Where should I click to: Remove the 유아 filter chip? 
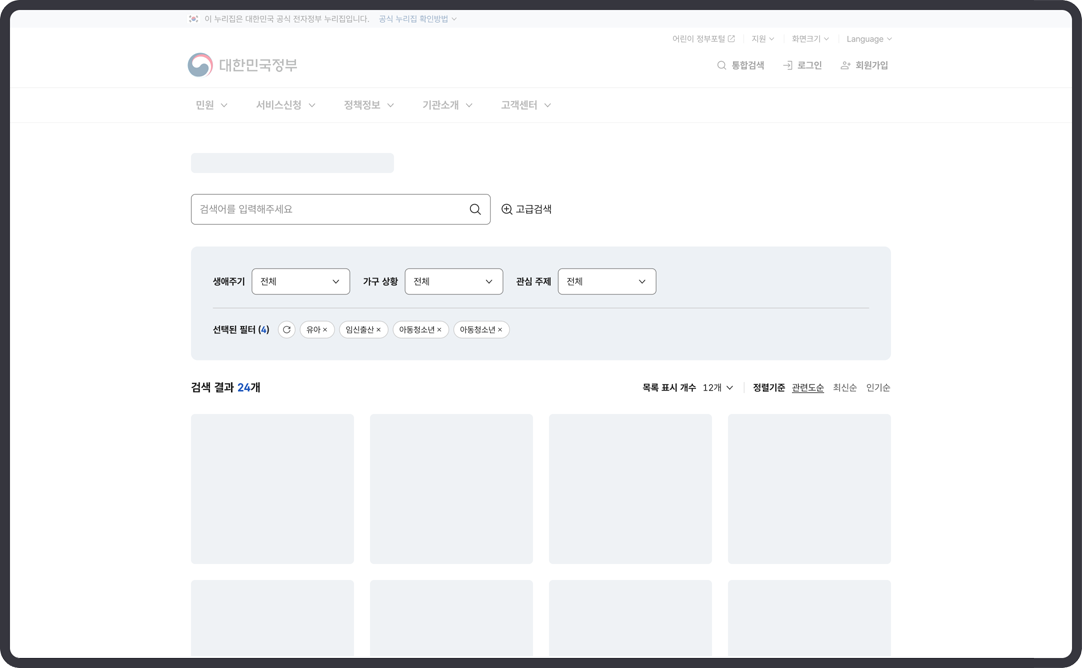click(325, 330)
